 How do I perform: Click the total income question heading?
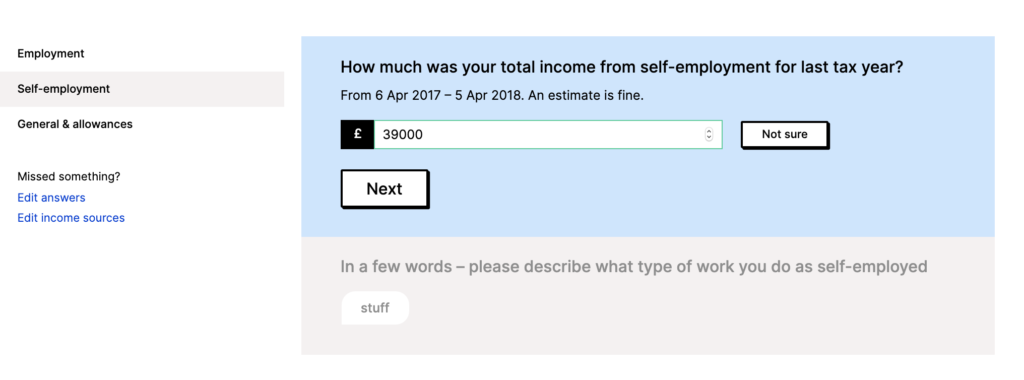(622, 67)
